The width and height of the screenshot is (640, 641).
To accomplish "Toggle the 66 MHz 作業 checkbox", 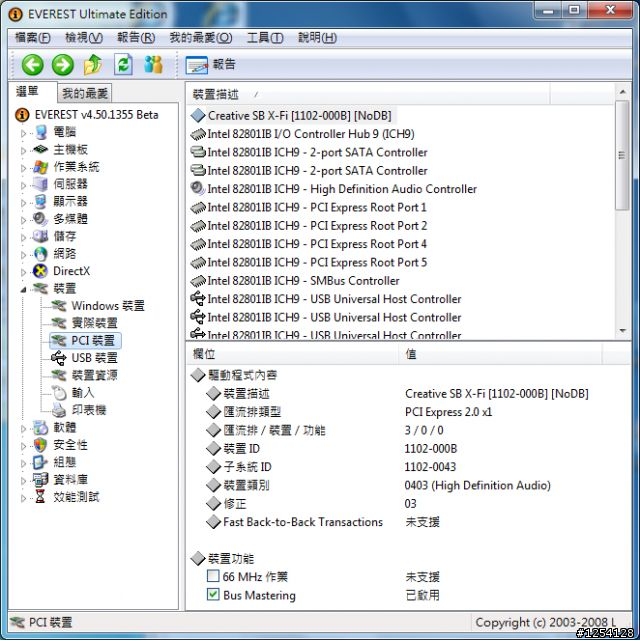I will coord(213,576).
